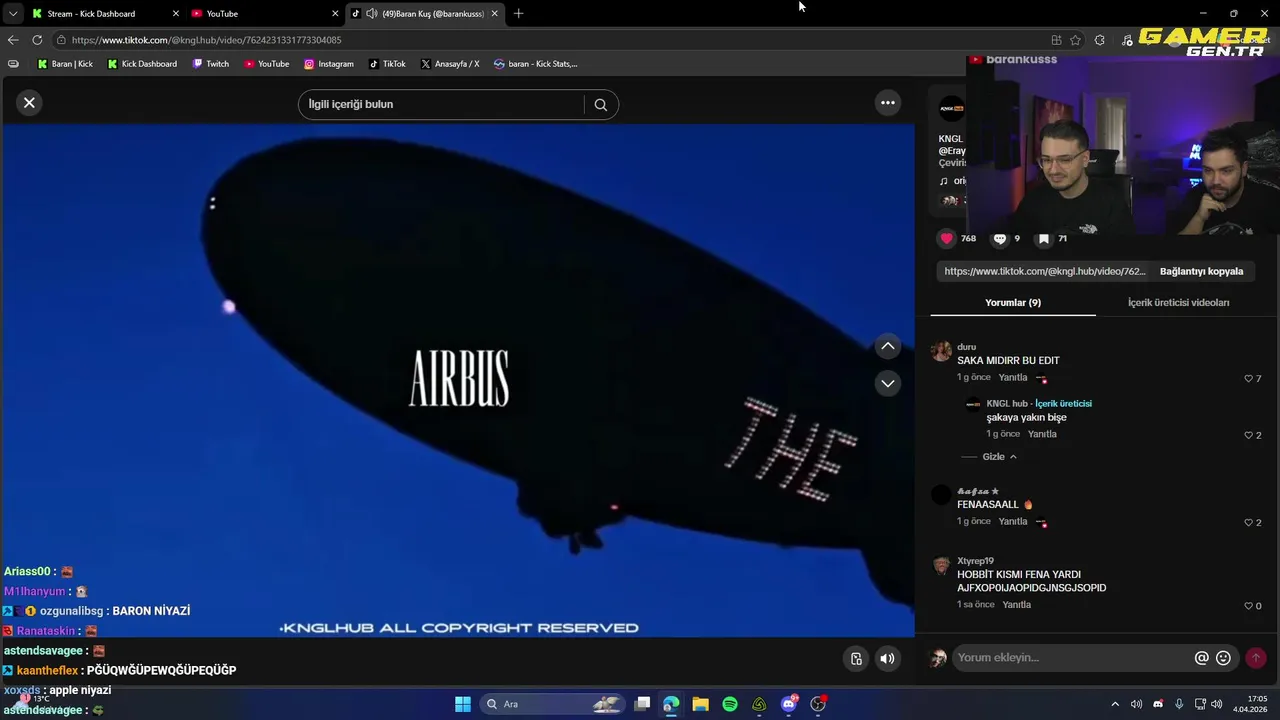Open the Windows Start menu
1280x720 pixels.
(x=463, y=704)
